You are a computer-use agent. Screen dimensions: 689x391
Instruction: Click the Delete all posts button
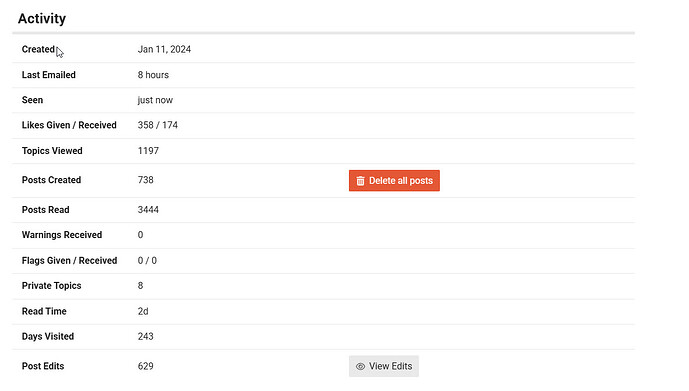[x=394, y=181]
